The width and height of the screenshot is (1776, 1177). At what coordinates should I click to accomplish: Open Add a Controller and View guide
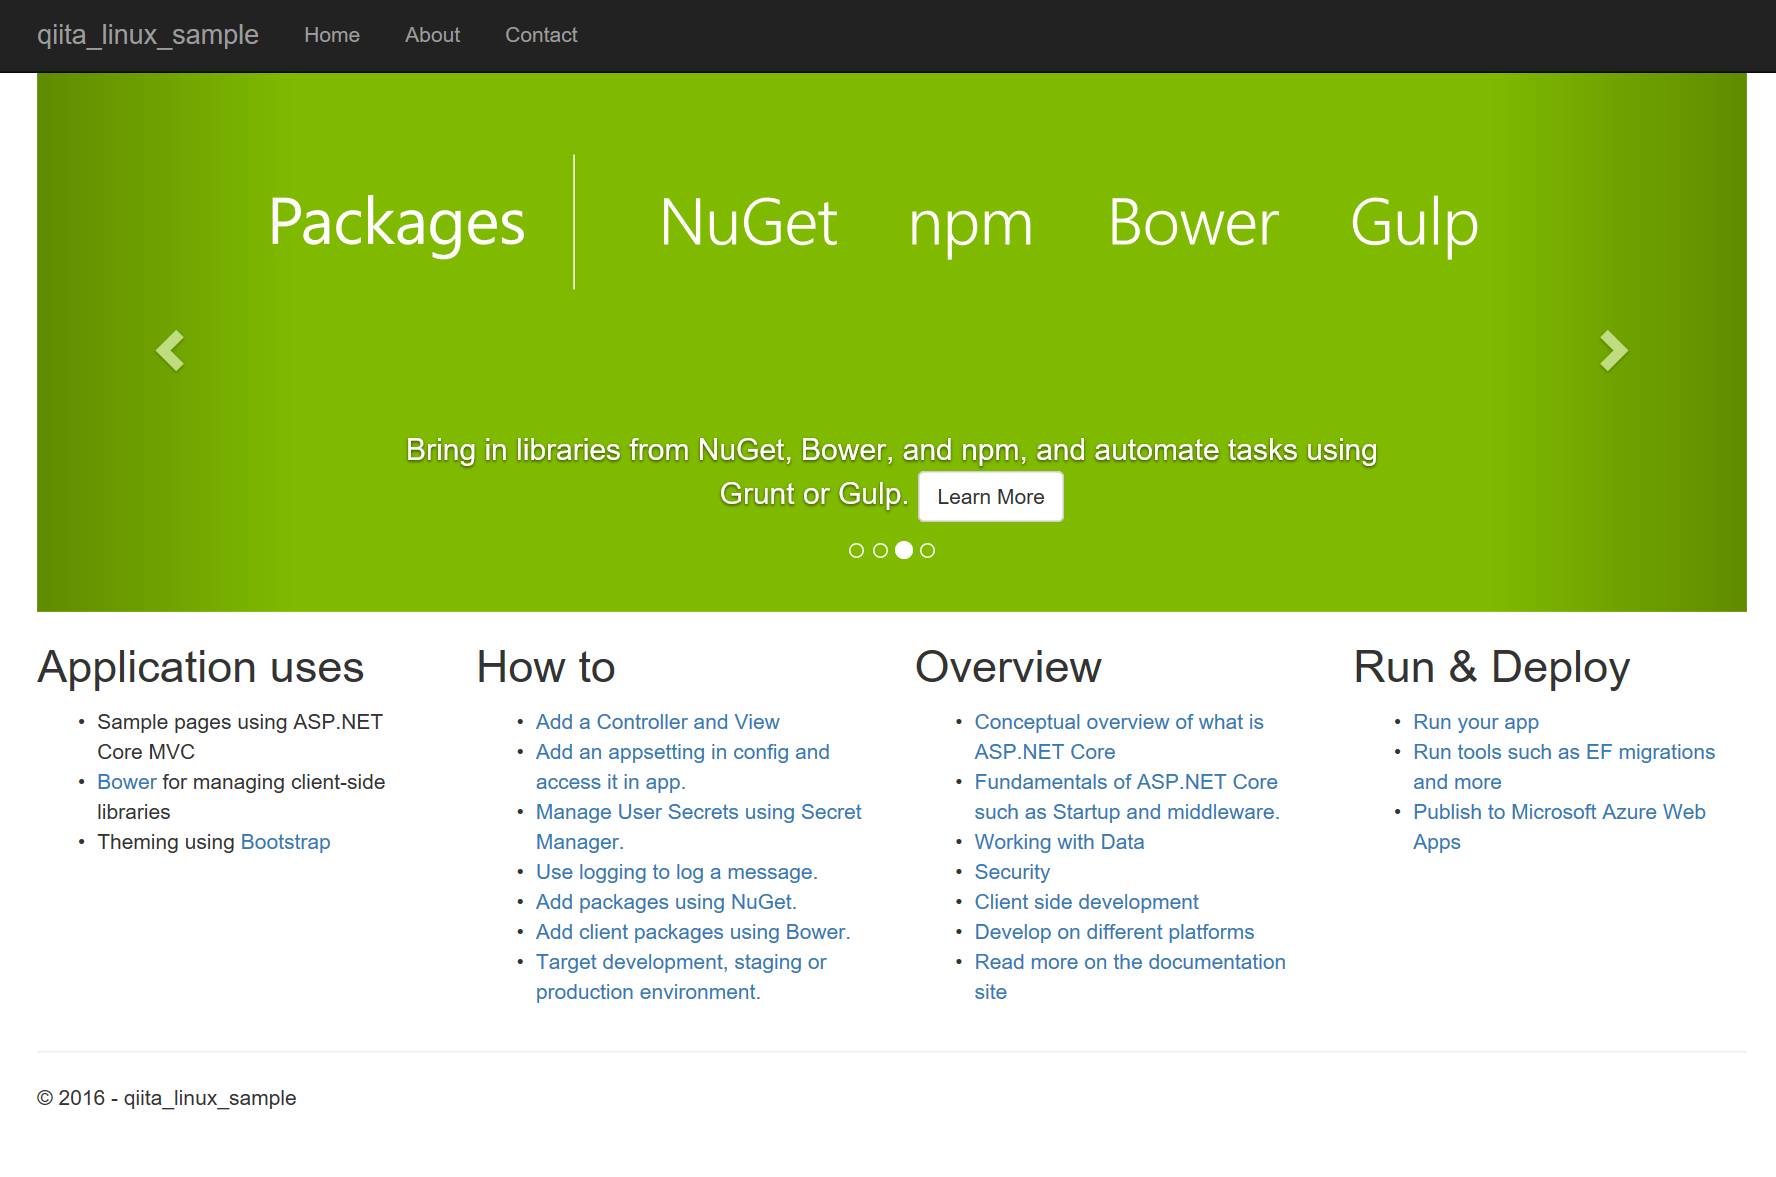[657, 721]
